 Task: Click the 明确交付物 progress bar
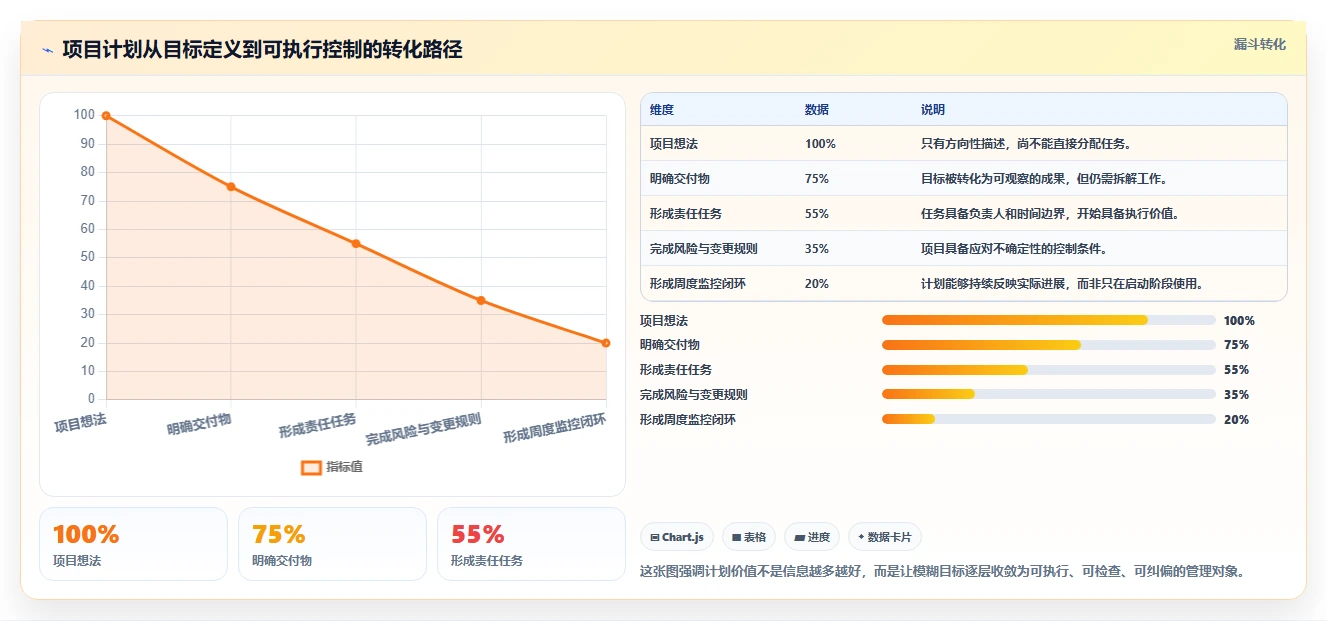click(x=1049, y=345)
